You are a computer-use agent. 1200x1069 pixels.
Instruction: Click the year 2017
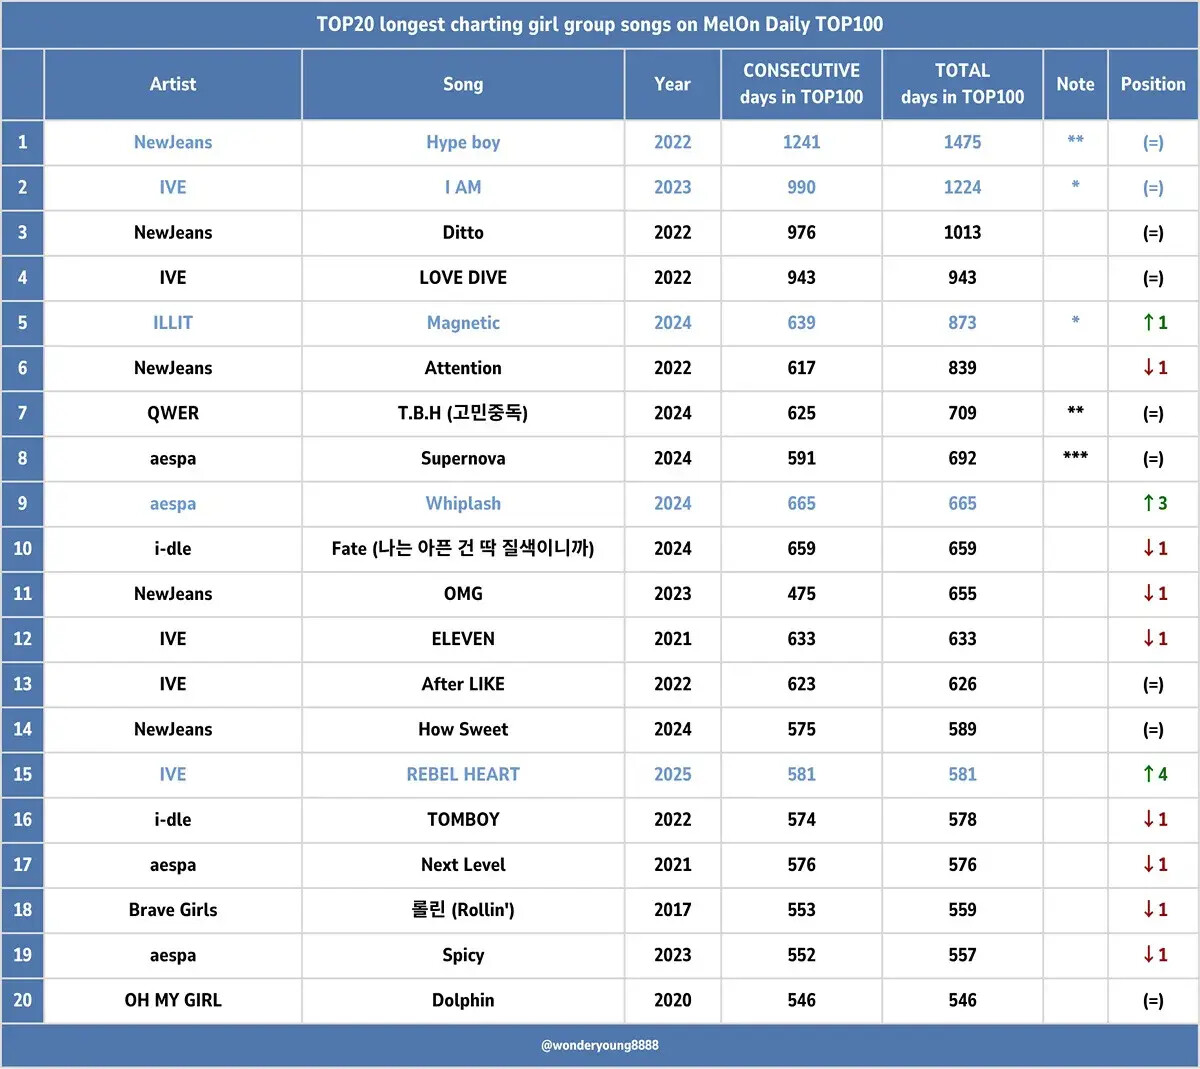click(672, 909)
